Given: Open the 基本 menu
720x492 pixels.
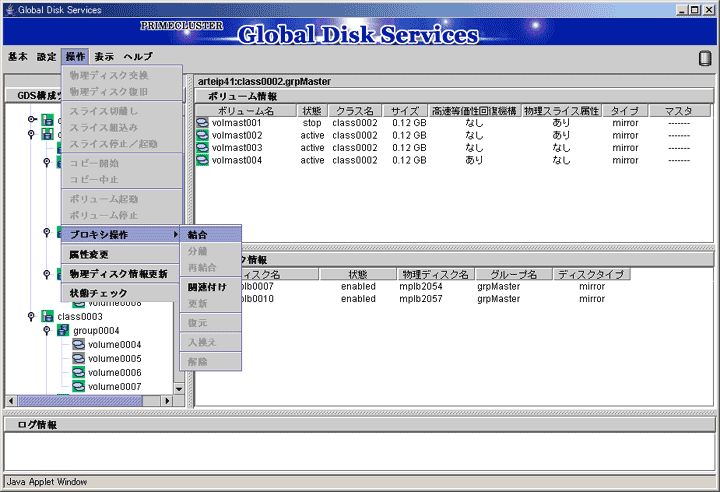Looking at the screenshot, I should (x=18, y=57).
